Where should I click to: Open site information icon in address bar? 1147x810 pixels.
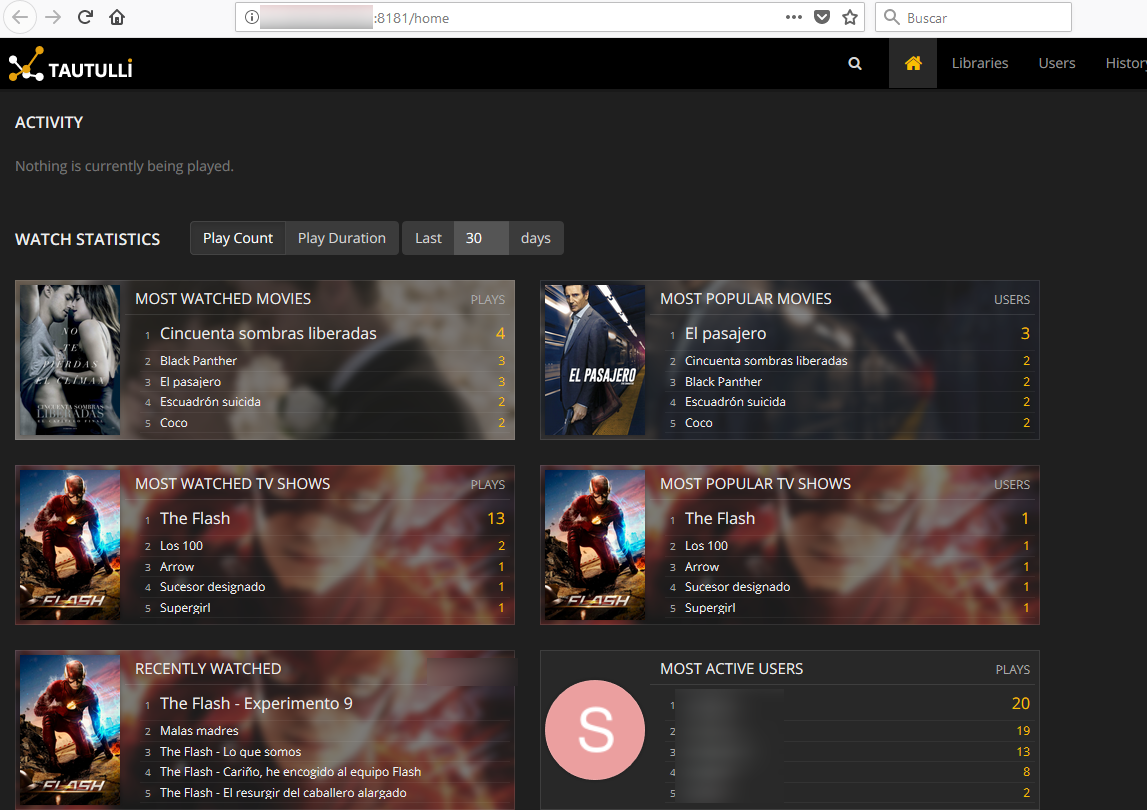(251, 18)
